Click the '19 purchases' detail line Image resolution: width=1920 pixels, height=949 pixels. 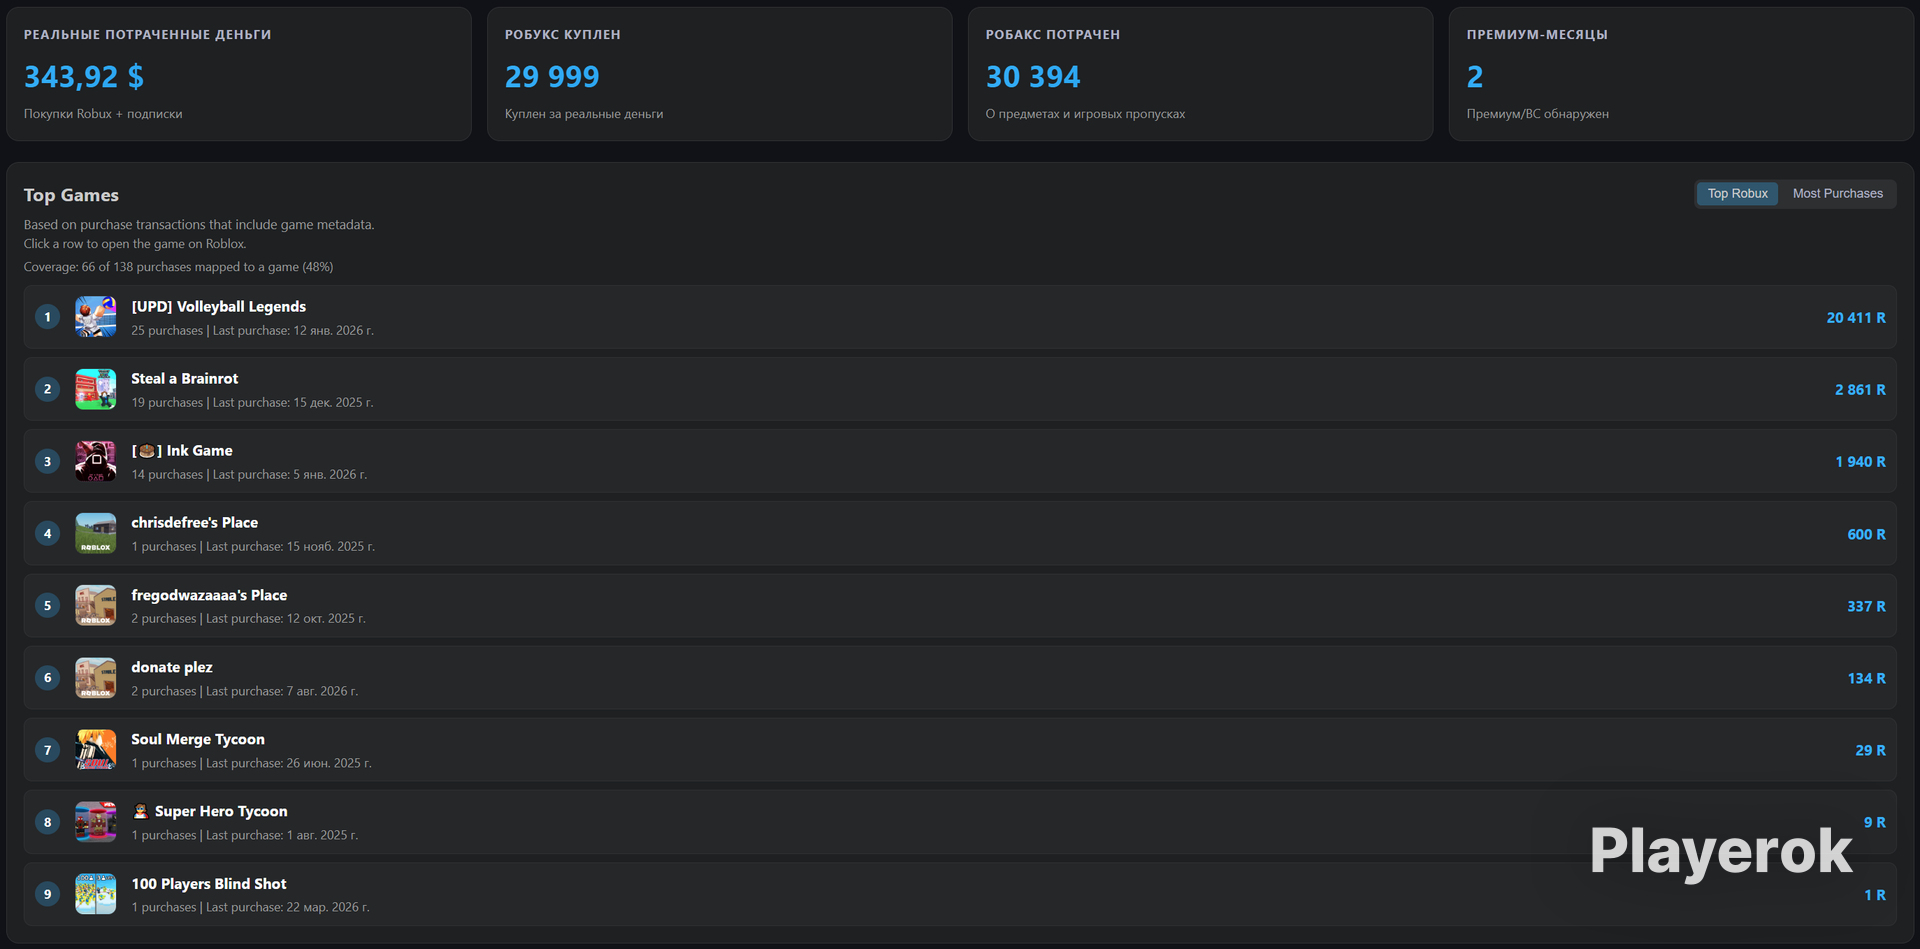[252, 403]
